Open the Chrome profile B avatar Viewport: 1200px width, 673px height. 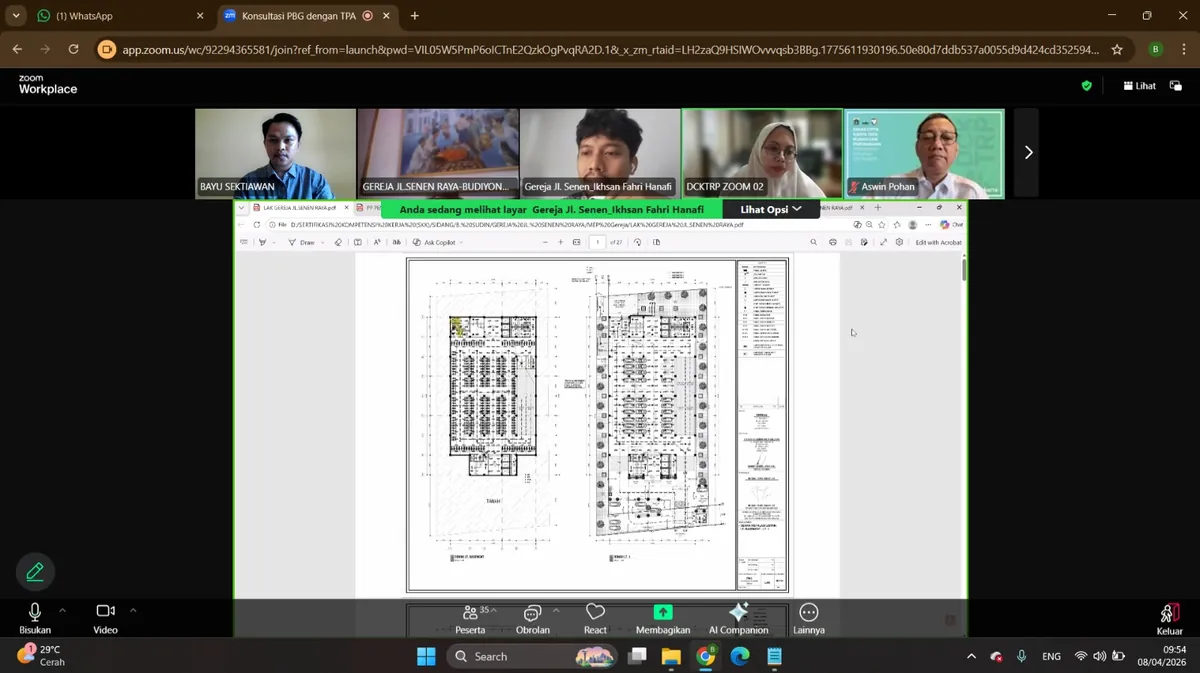point(1156,49)
